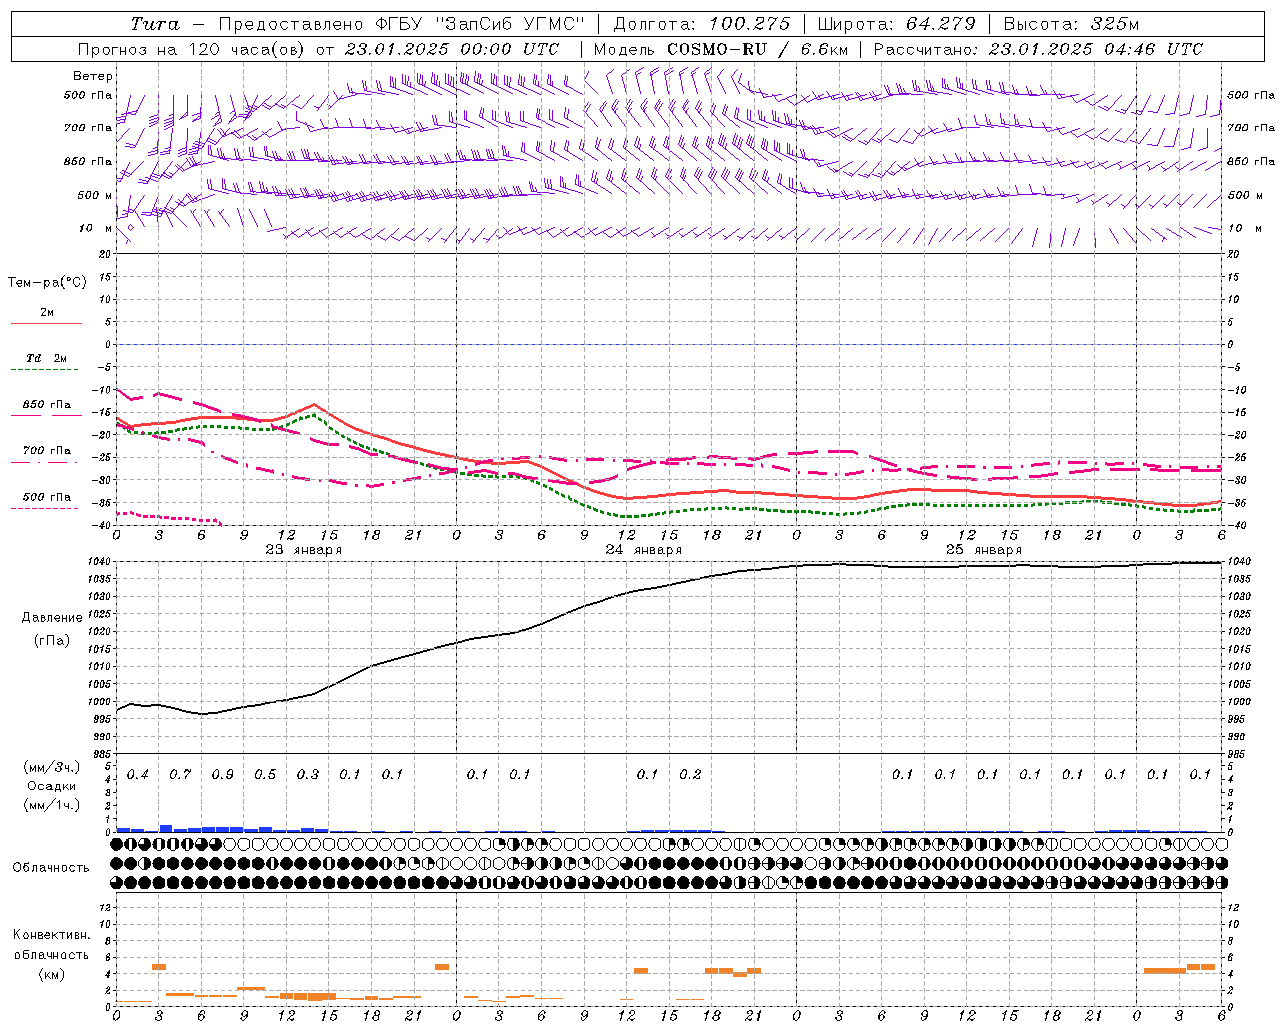Click the "0.3" precipitation amount value
The height and width of the screenshot is (1024, 1280).
click(x=308, y=775)
